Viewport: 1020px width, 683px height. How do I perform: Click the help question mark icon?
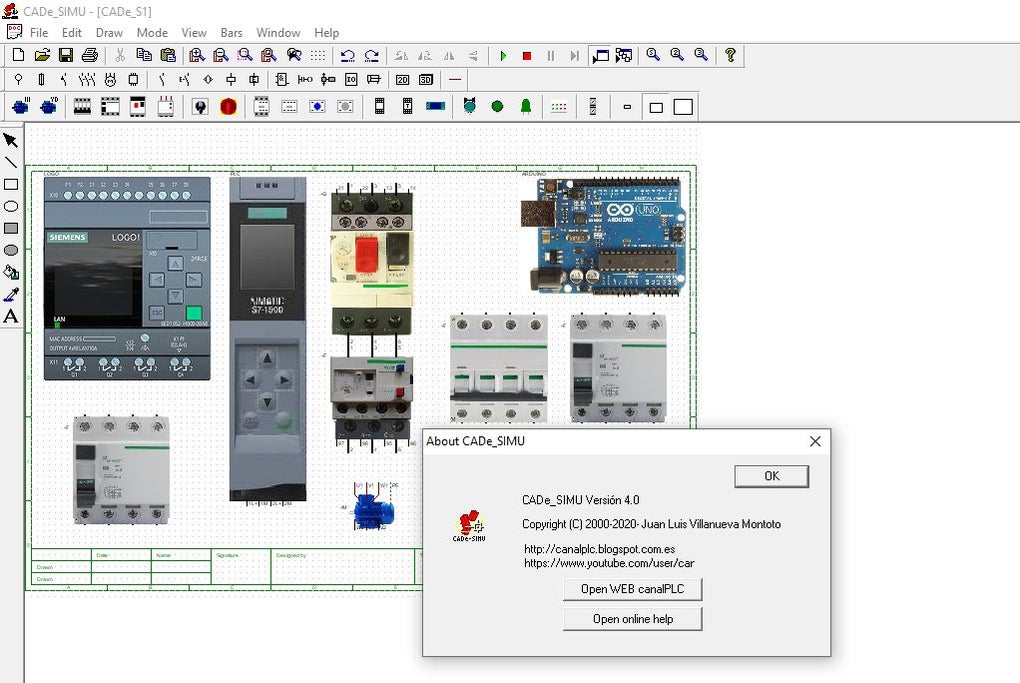[731, 56]
